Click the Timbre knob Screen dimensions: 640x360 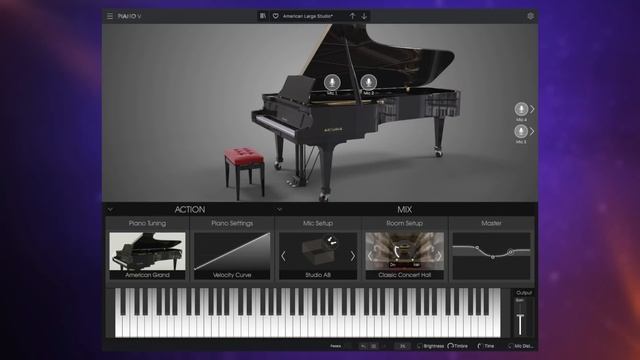pos(451,346)
